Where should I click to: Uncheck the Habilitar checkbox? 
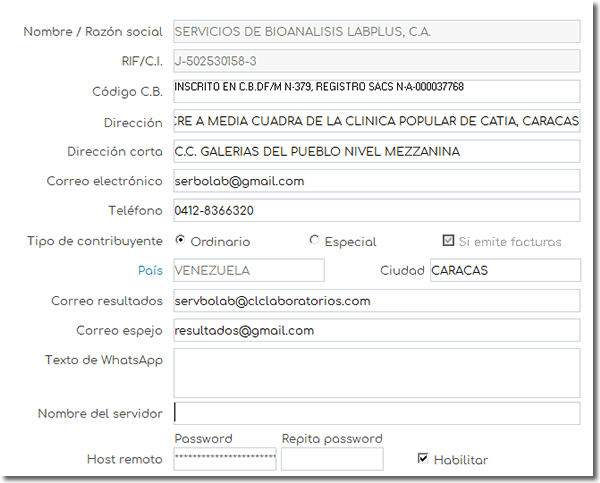(x=423, y=459)
